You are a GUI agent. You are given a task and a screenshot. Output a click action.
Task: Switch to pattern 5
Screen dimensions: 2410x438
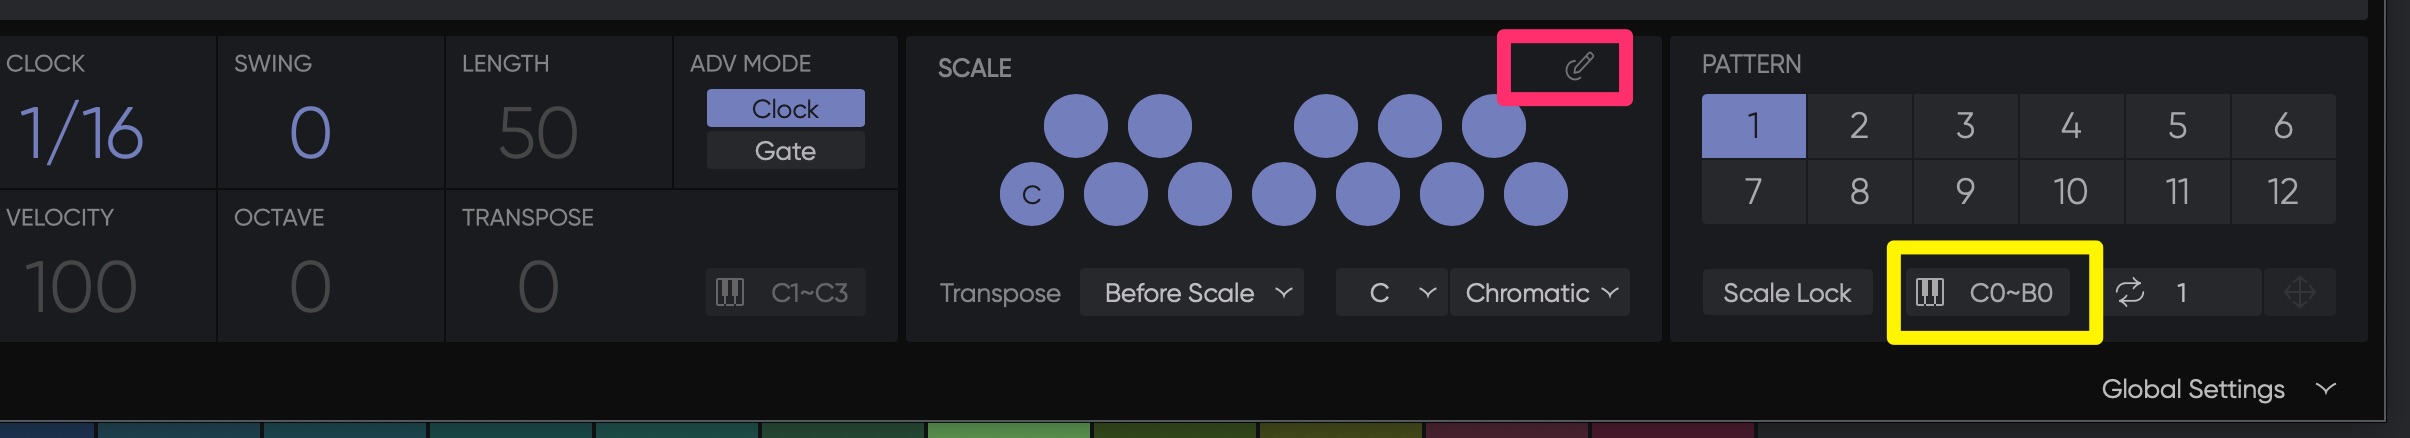click(x=2177, y=126)
